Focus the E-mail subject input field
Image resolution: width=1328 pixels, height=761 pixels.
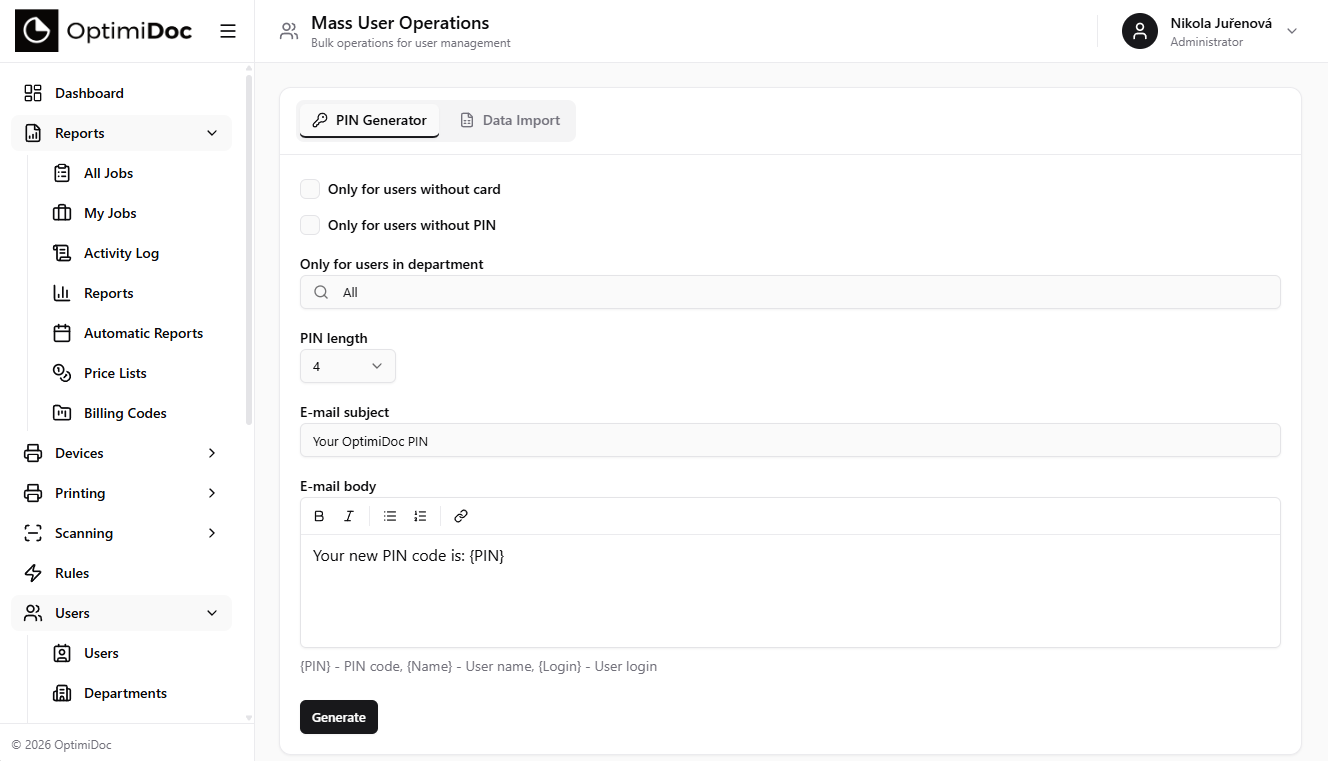click(790, 440)
